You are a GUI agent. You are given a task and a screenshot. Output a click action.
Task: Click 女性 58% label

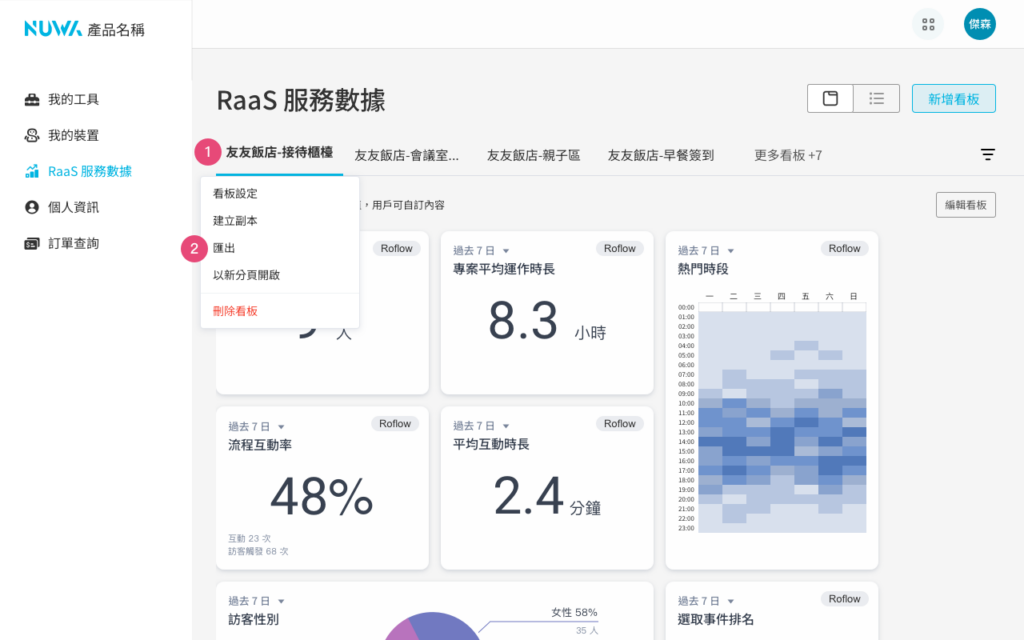574,613
